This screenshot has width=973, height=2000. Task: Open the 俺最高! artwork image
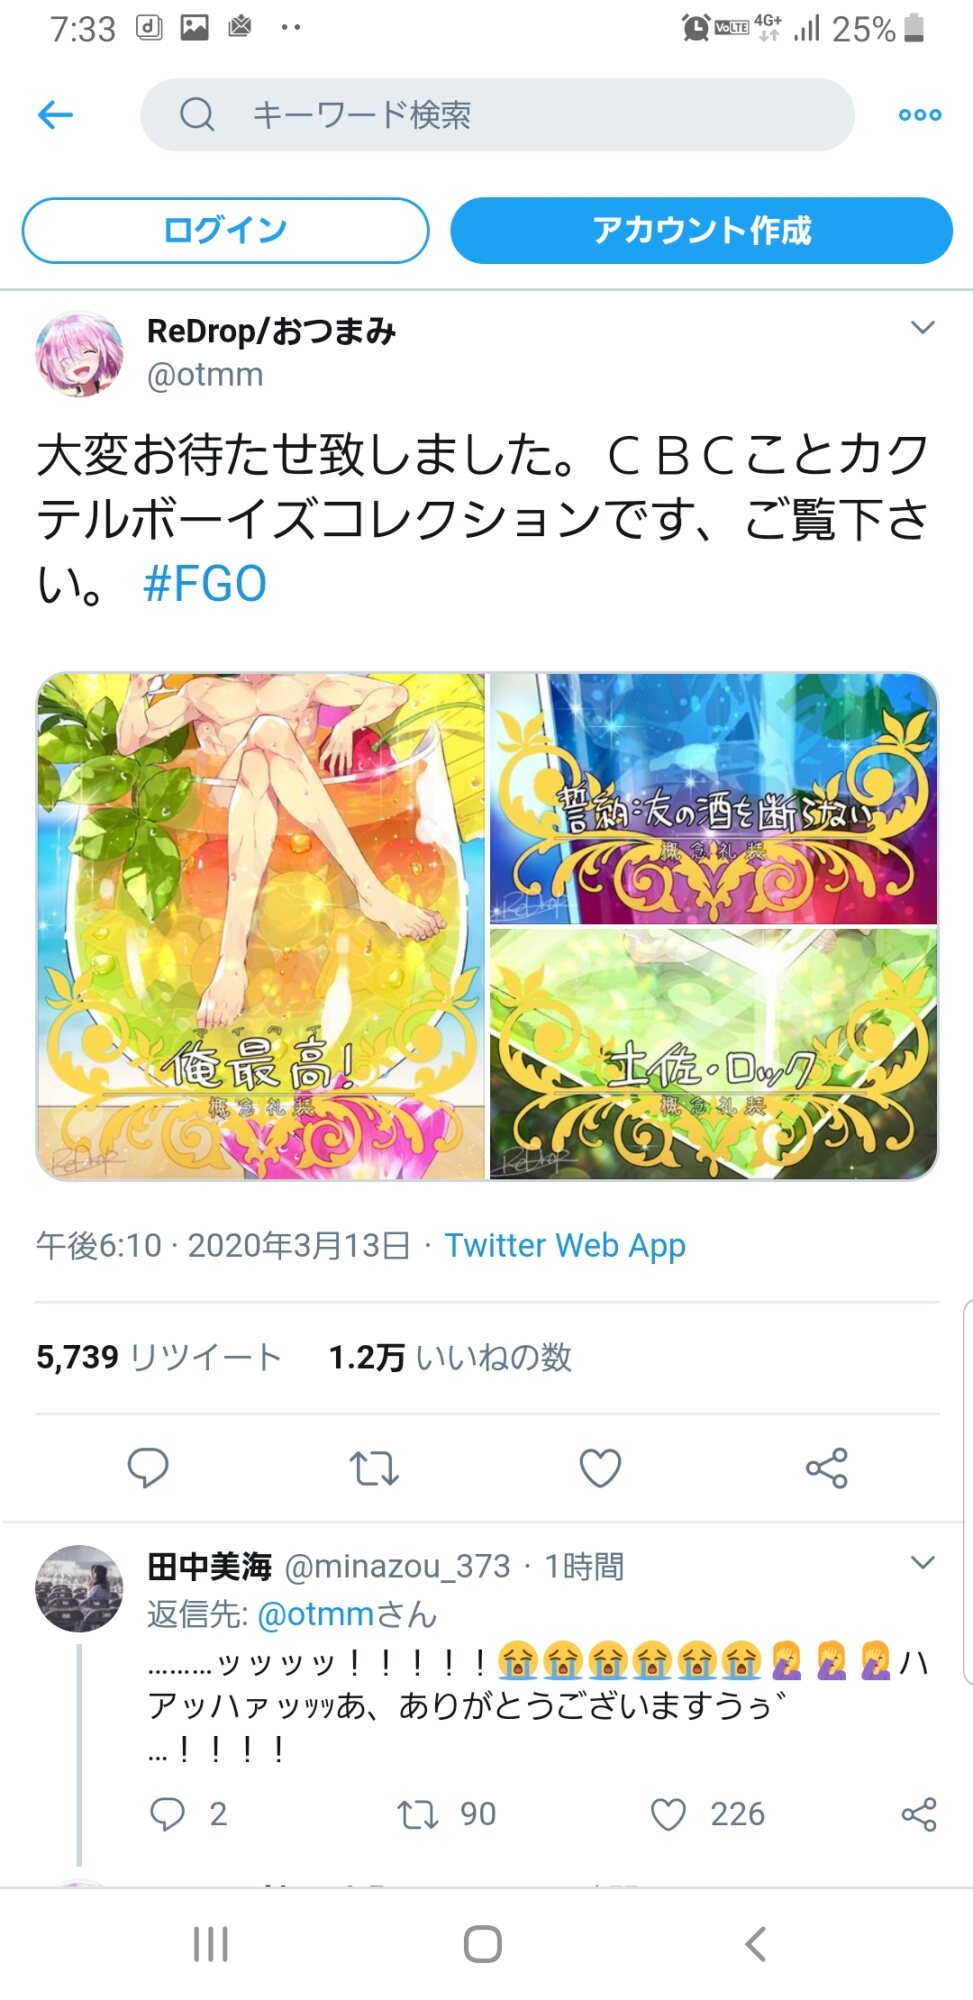pyautogui.click(x=261, y=926)
